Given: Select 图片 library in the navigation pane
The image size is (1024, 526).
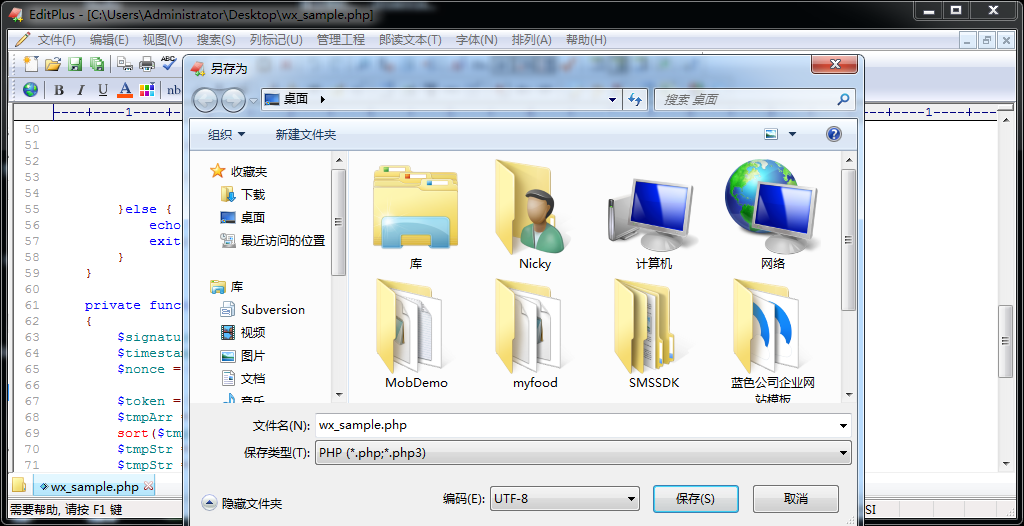Looking at the screenshot, I should click(x=243, y=355).
